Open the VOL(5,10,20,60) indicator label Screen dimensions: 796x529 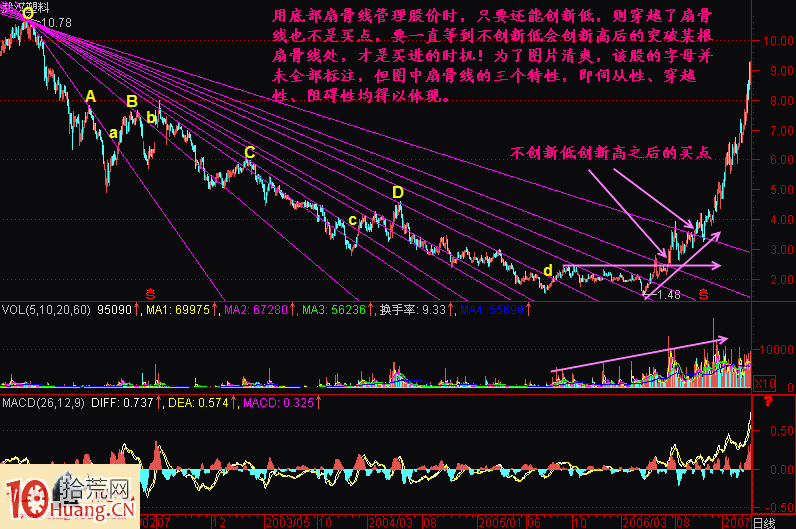coord(46,310)
